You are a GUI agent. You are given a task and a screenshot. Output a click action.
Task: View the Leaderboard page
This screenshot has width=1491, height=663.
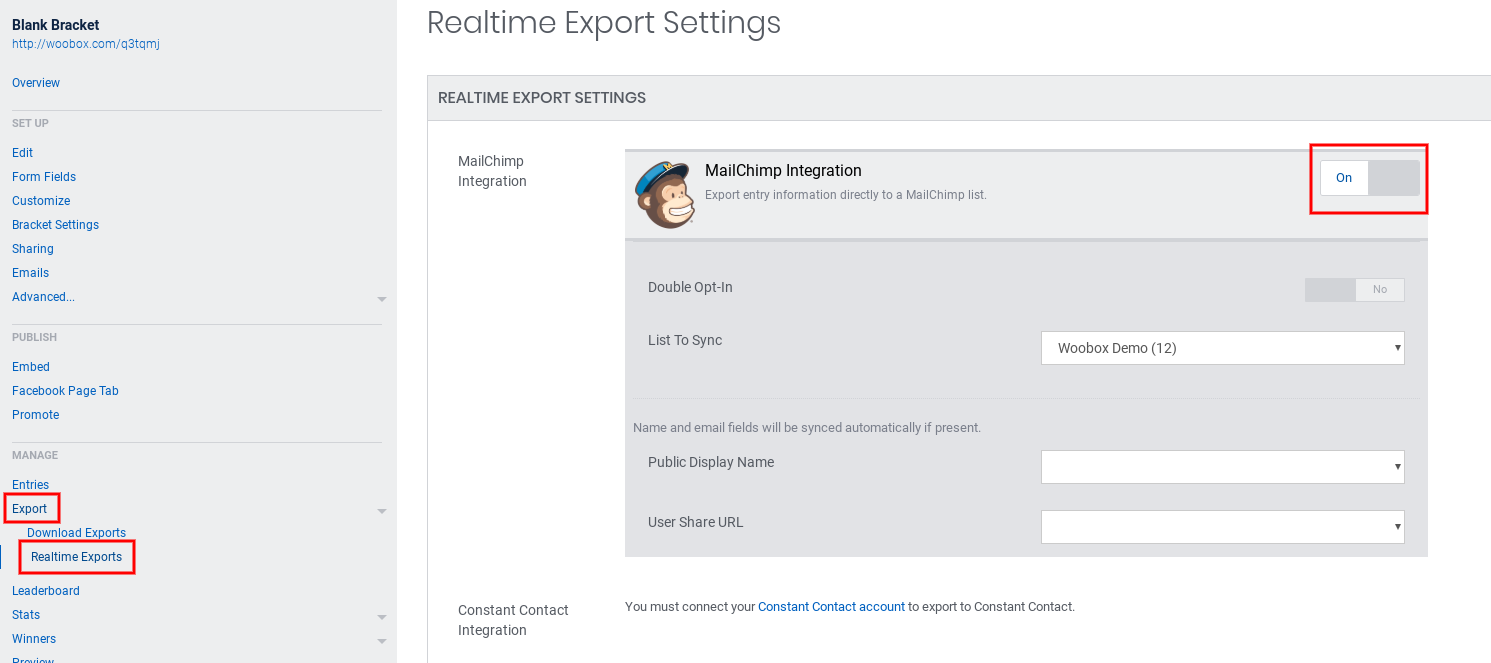click(46, 591)
